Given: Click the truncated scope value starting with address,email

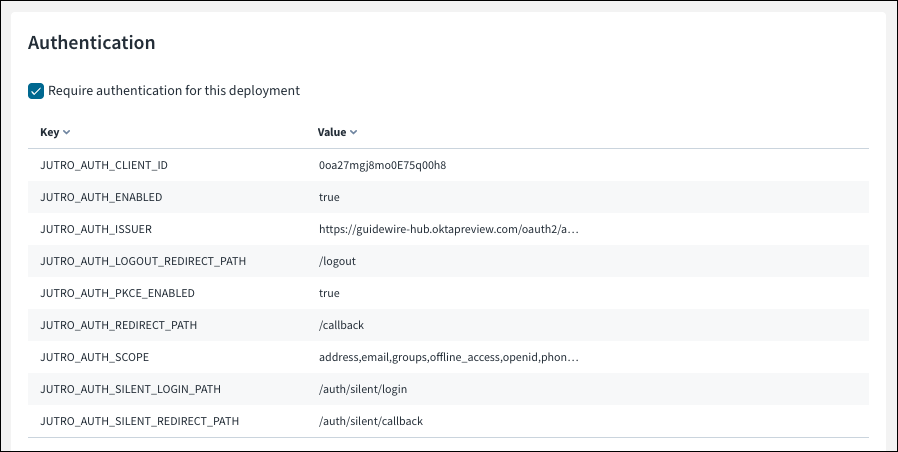Looking at the screenshot, I should (x=449, y=357).
